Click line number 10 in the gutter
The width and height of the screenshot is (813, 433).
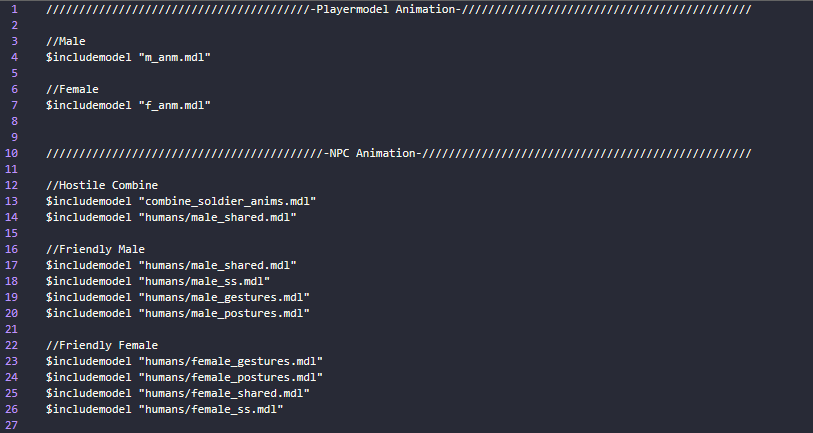(x=12, y=153)
